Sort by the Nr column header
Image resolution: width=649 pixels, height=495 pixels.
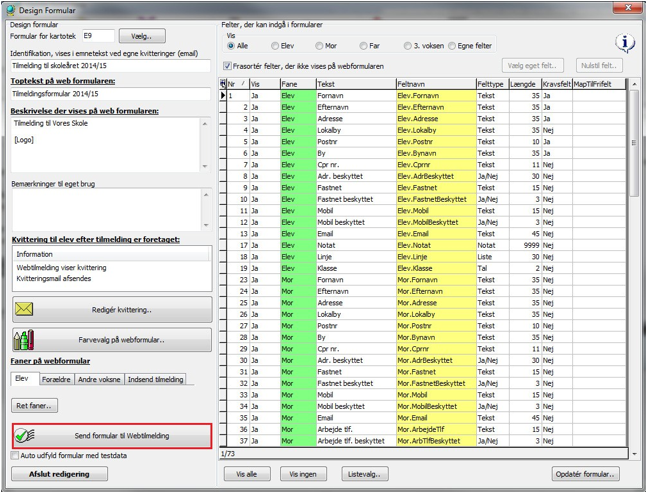tap(238, 84)
